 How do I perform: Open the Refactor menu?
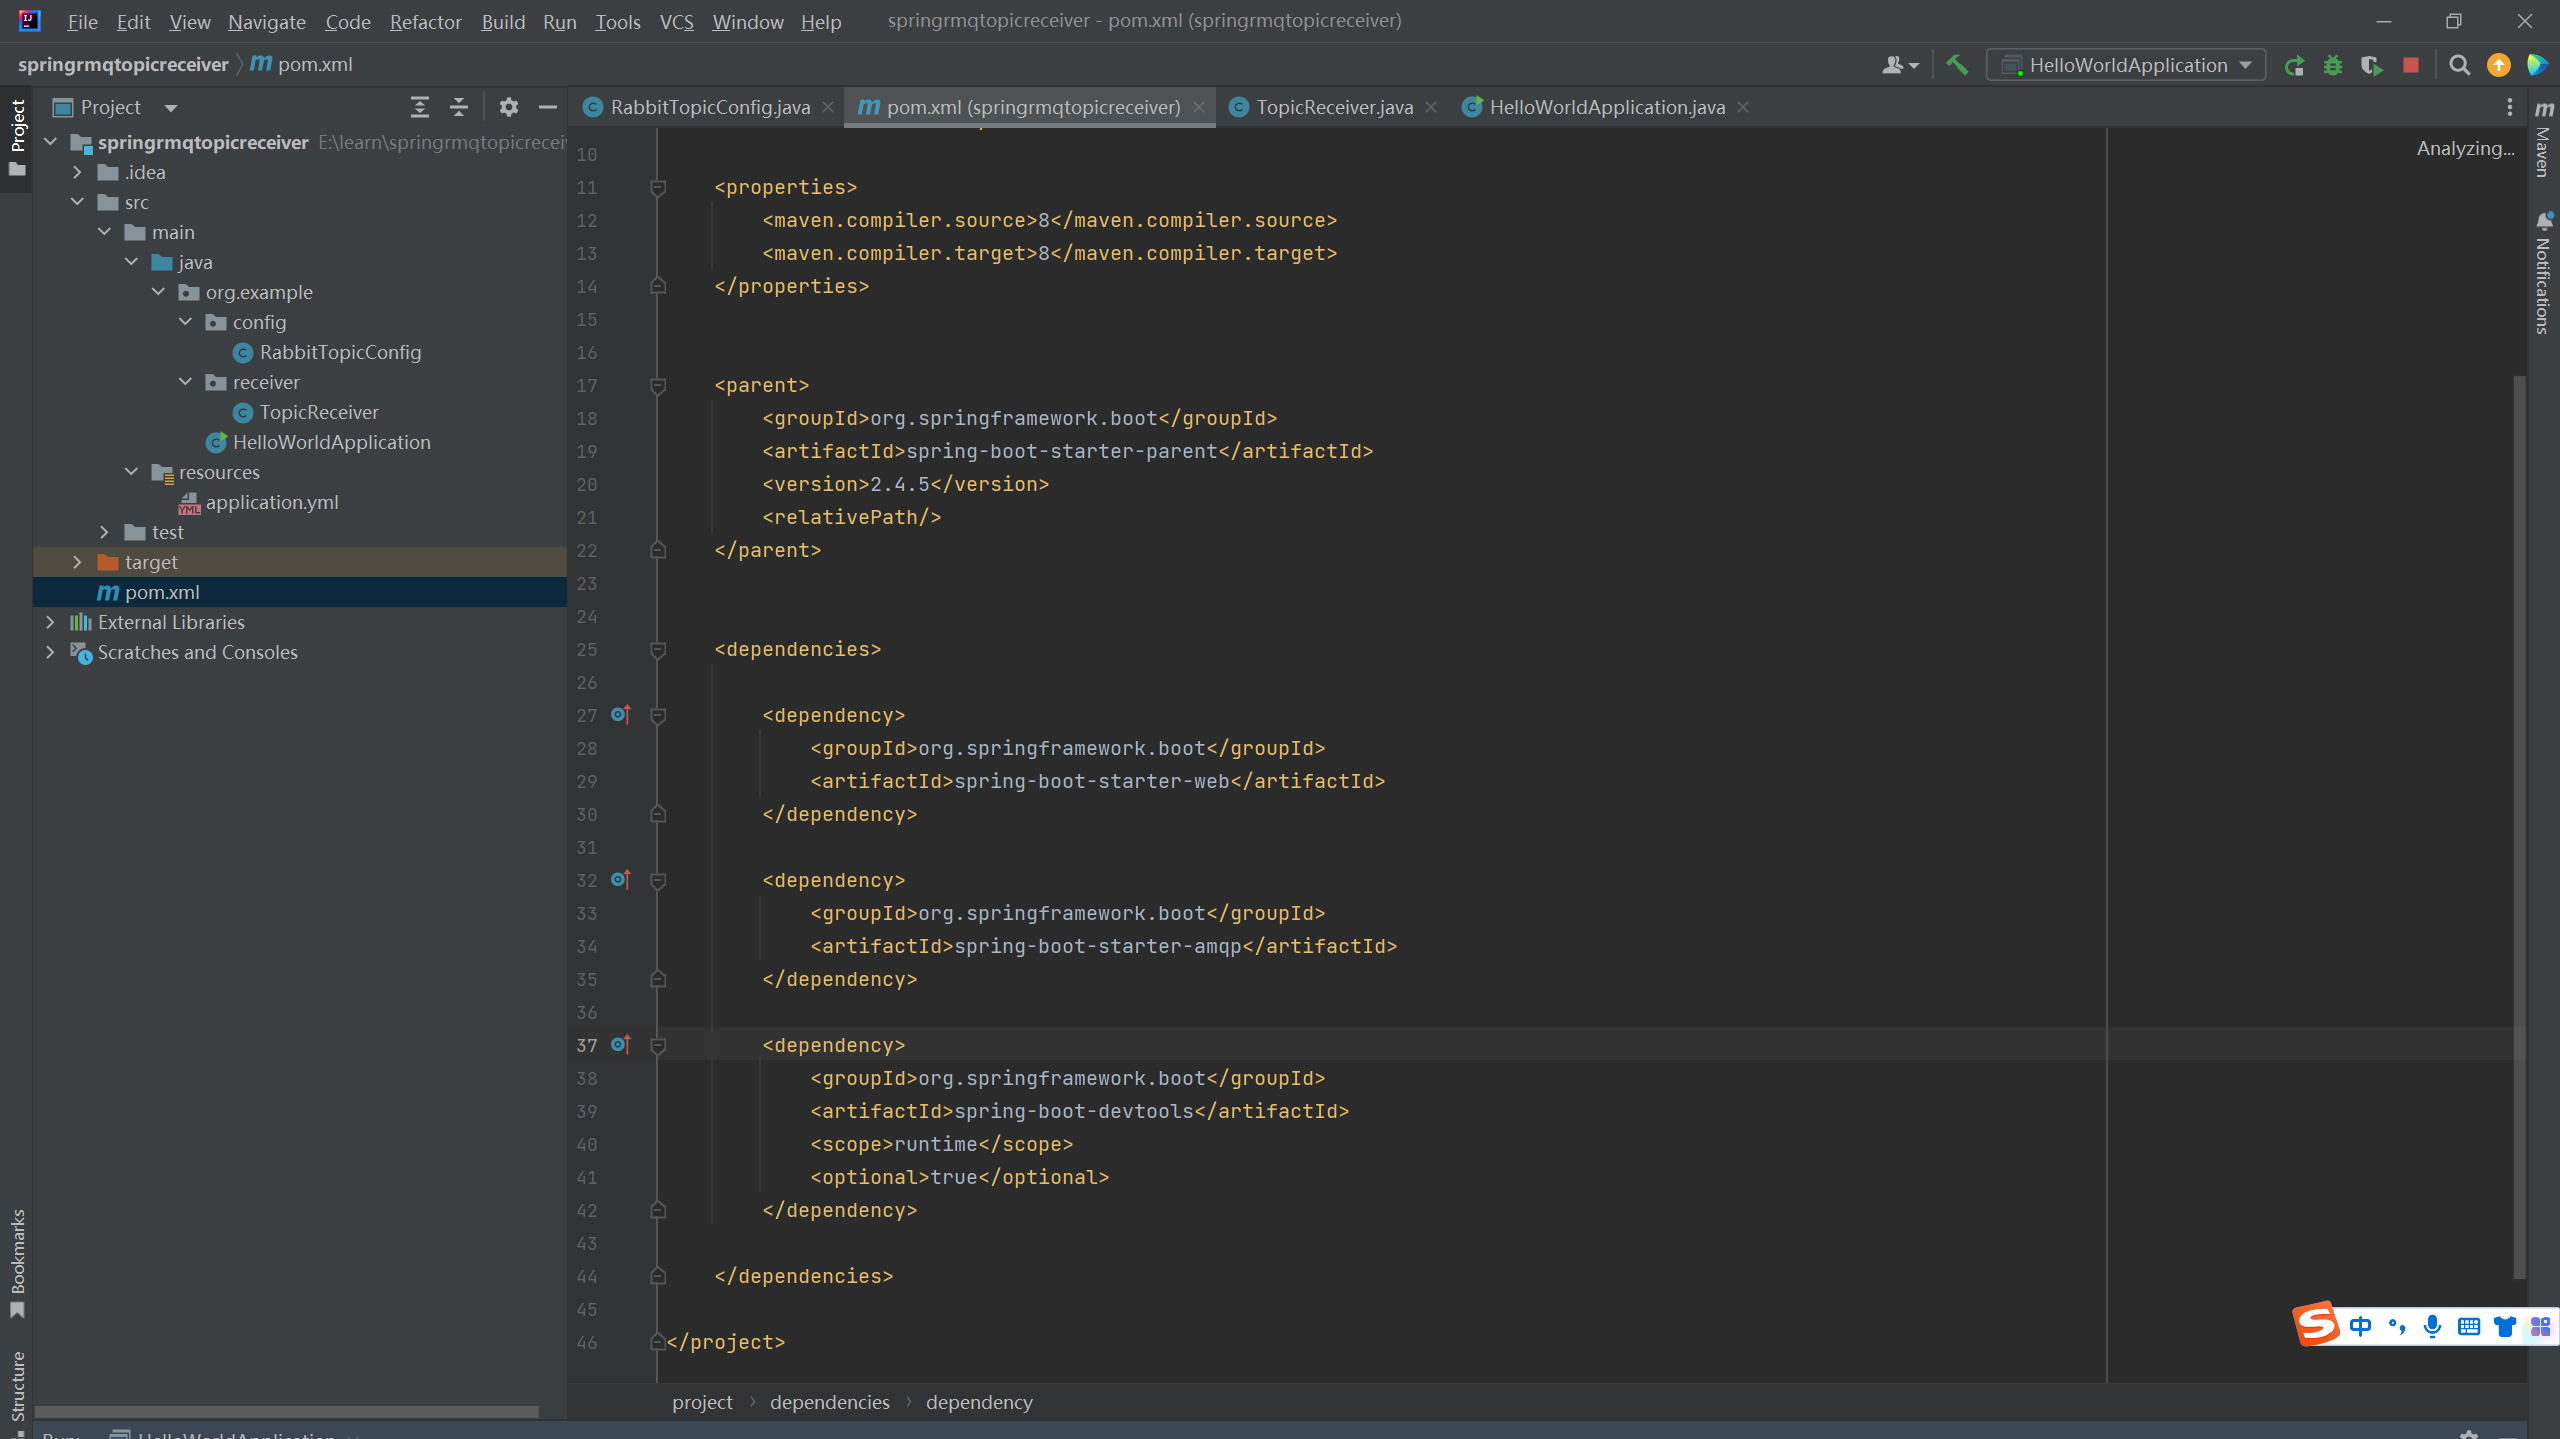click(x=425, y=22)
